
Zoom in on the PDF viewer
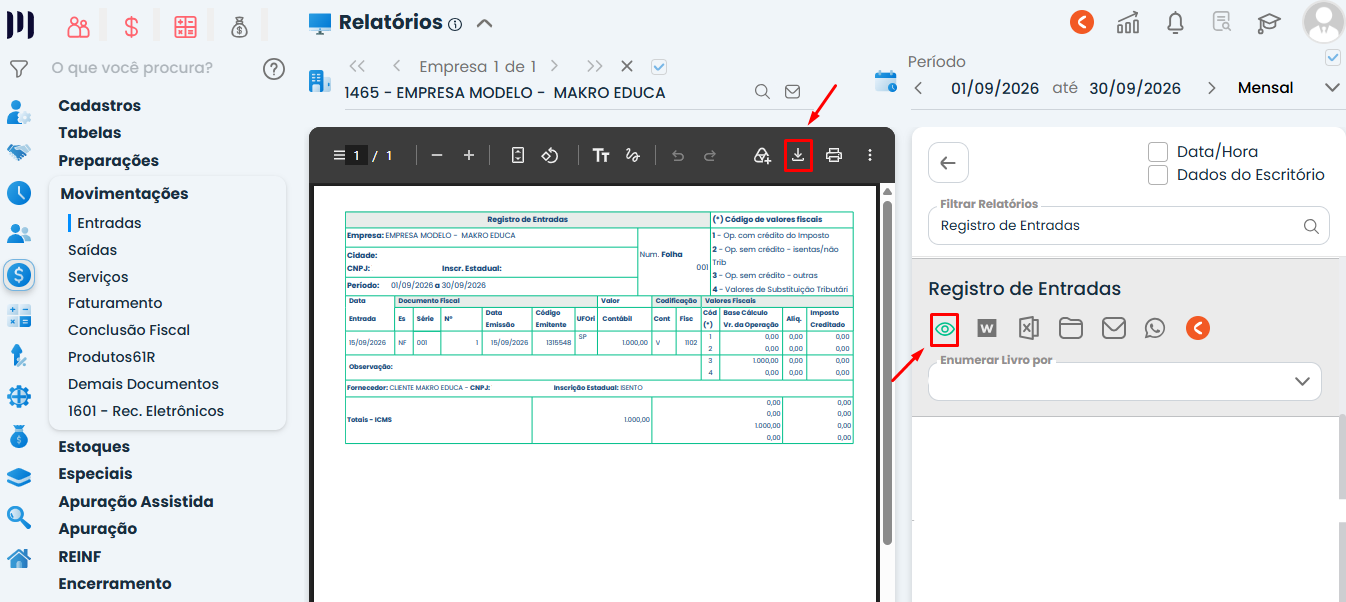[x=469, y=155]
